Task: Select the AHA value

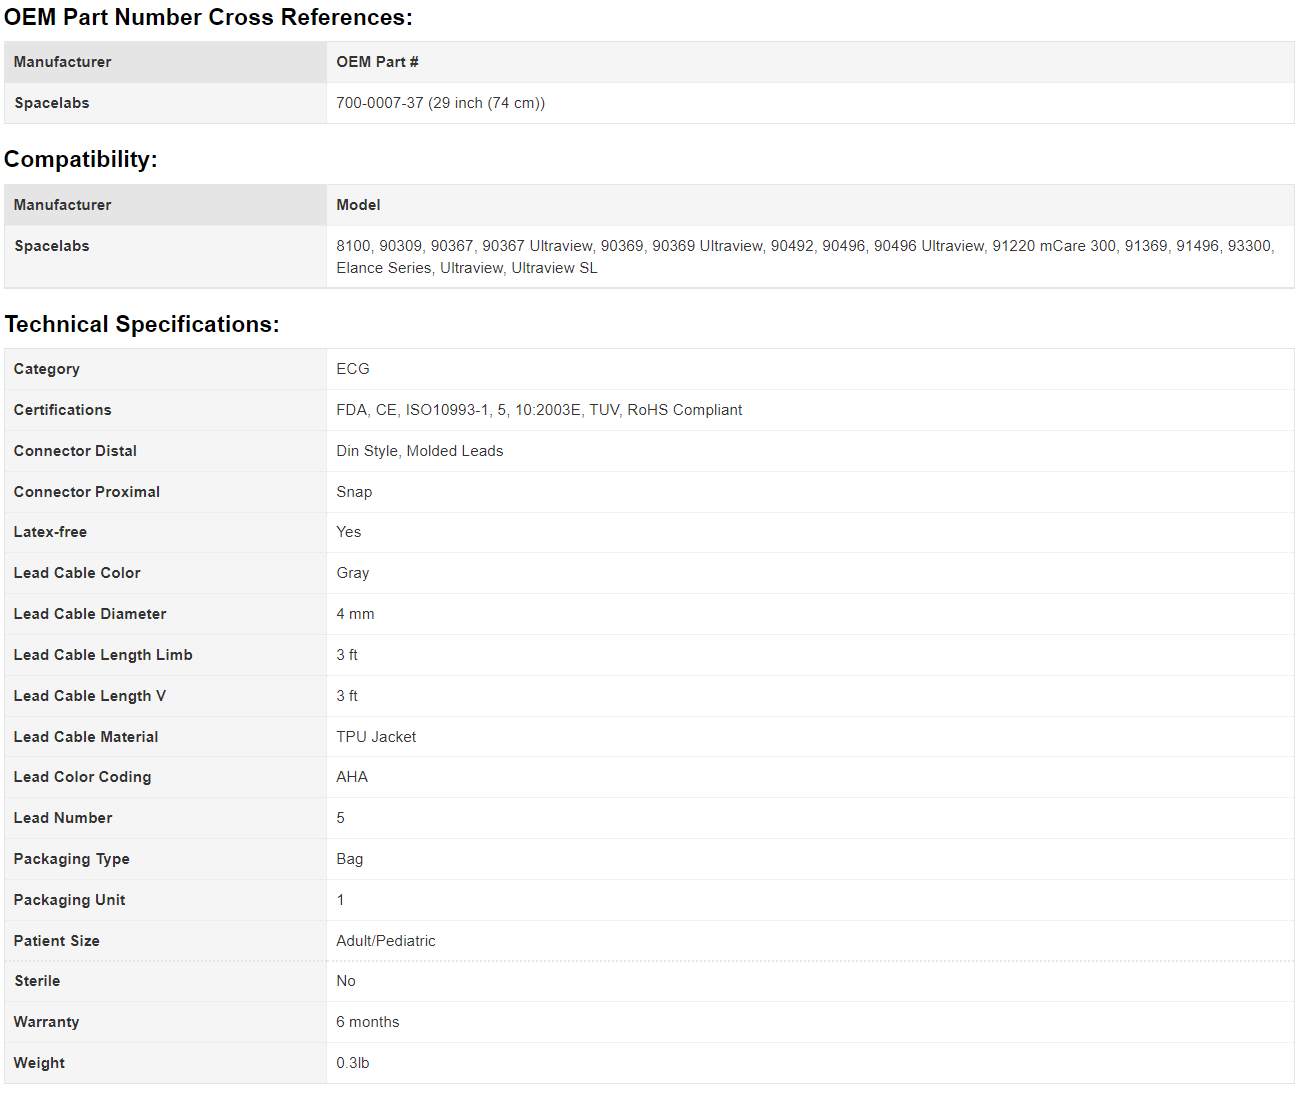Action: click(x=352, y=777)
